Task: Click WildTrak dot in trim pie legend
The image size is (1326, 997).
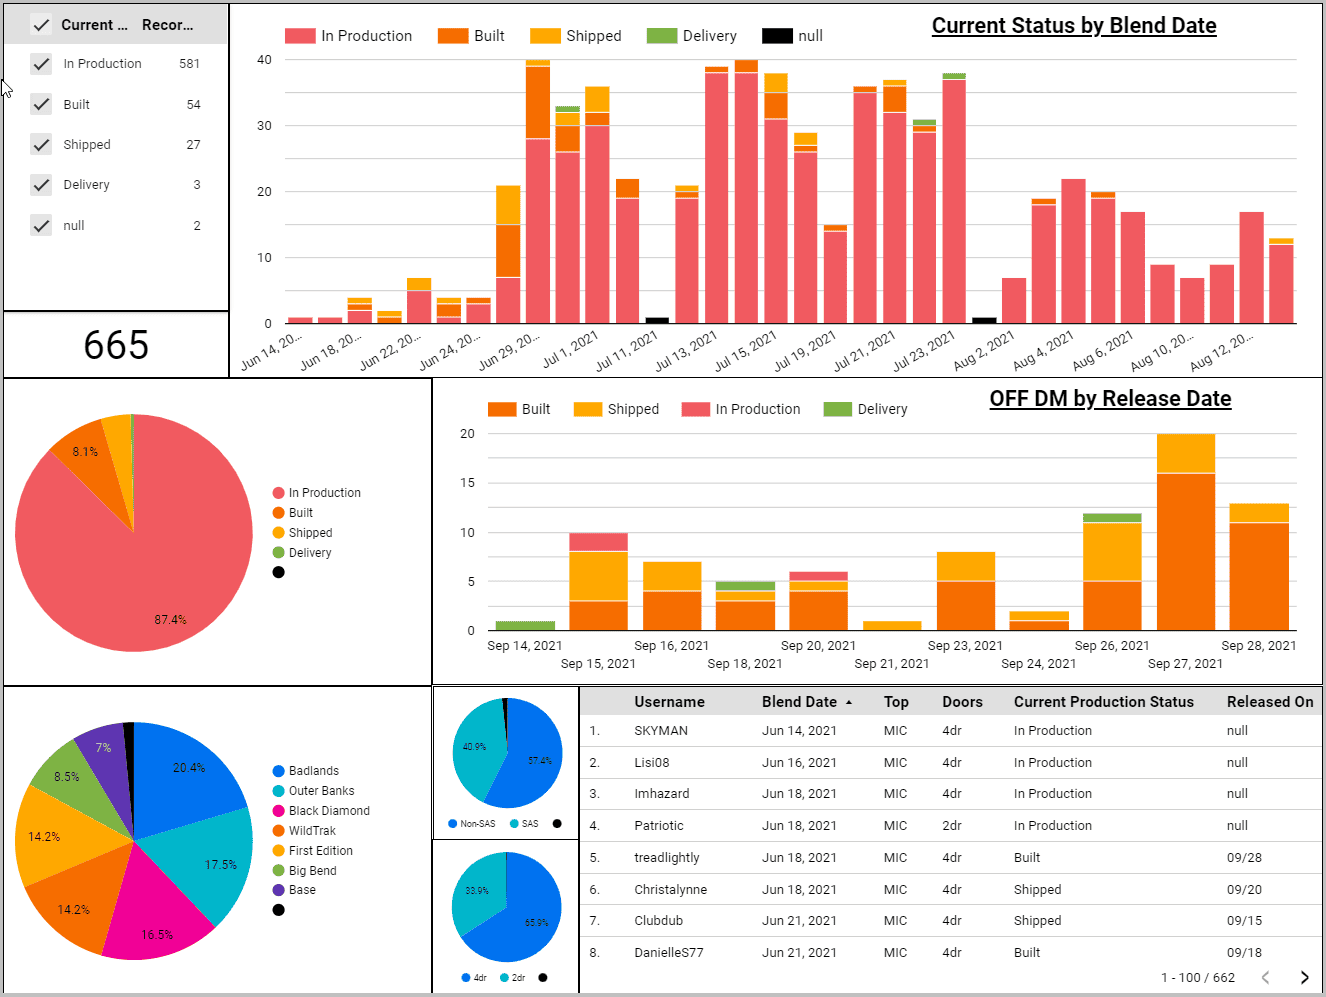Action: click(x=279, y=831)
